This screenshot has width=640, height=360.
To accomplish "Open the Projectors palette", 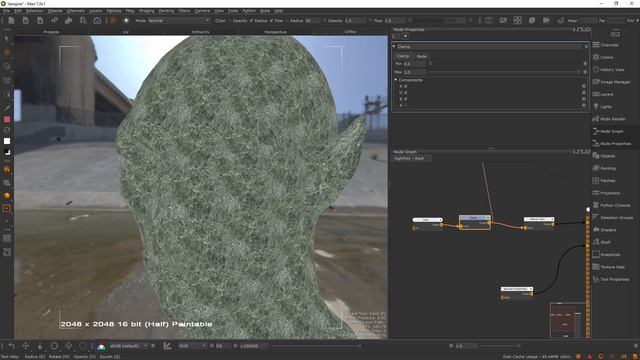I will [x=607, y=193].
